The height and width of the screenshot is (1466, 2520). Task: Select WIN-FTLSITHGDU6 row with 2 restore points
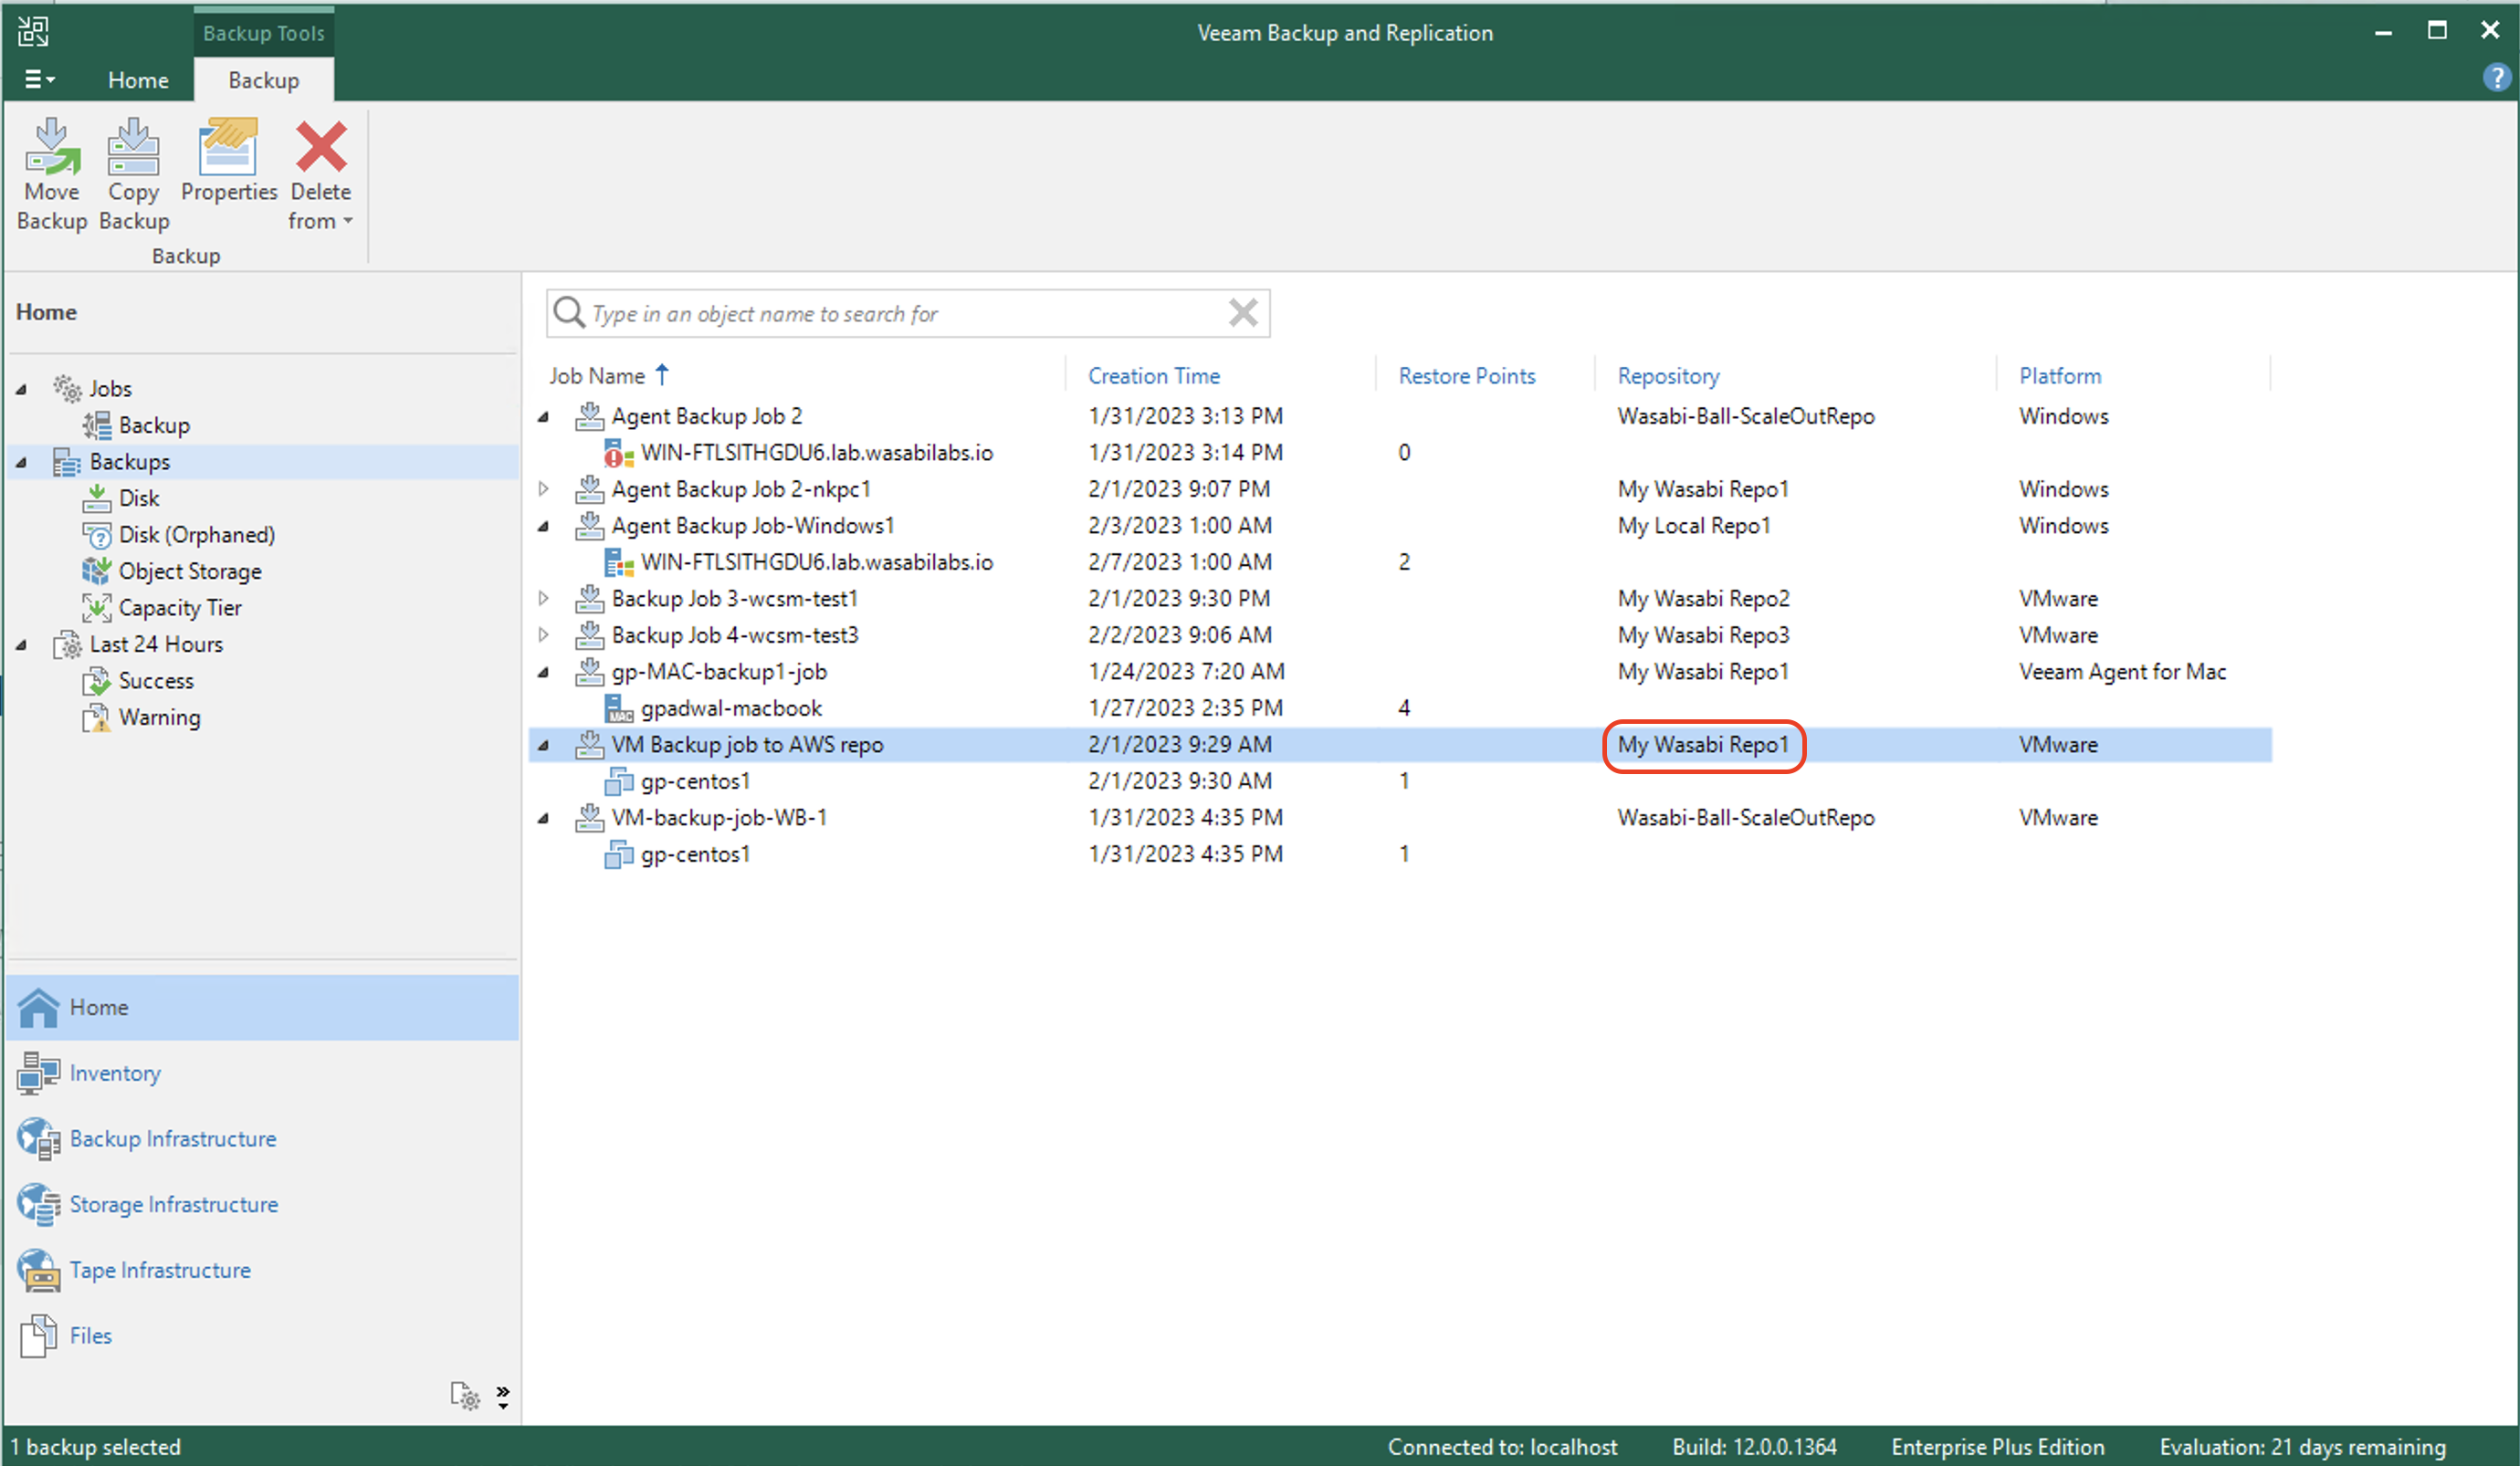1400,562
